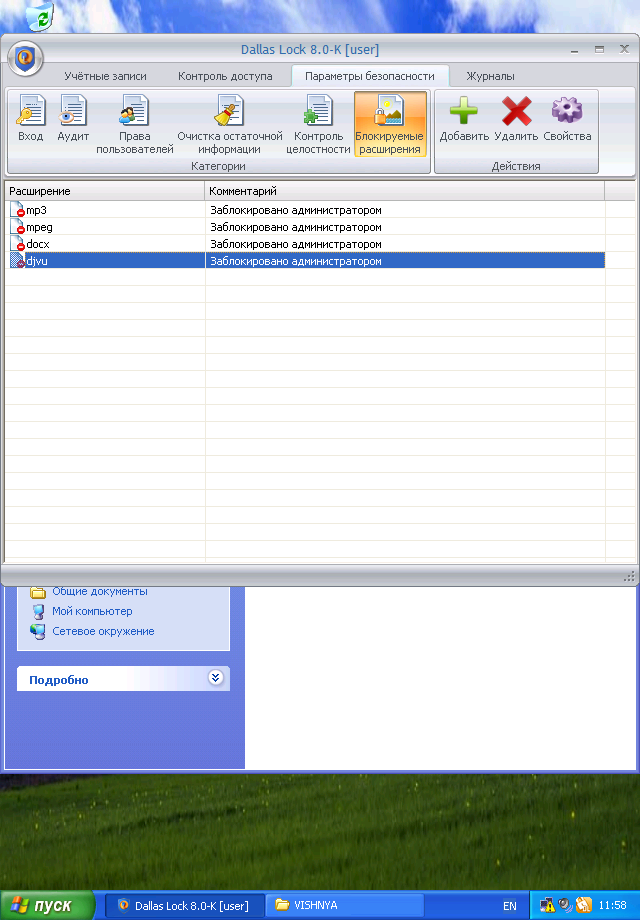Open the Recycle Bin desktop icon

point(40,16)
